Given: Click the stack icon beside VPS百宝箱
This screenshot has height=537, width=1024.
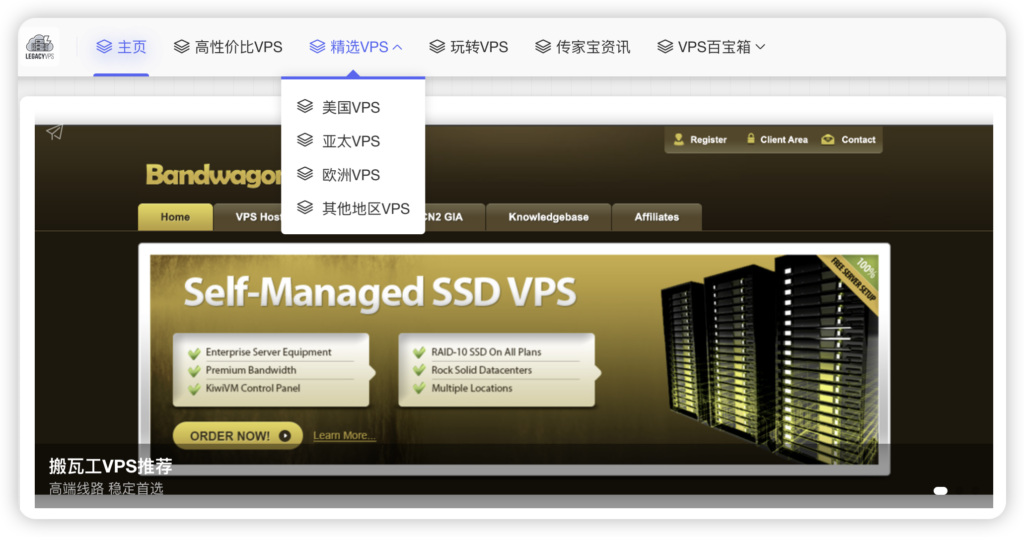Looking at the screenshot, I should 665,46.
